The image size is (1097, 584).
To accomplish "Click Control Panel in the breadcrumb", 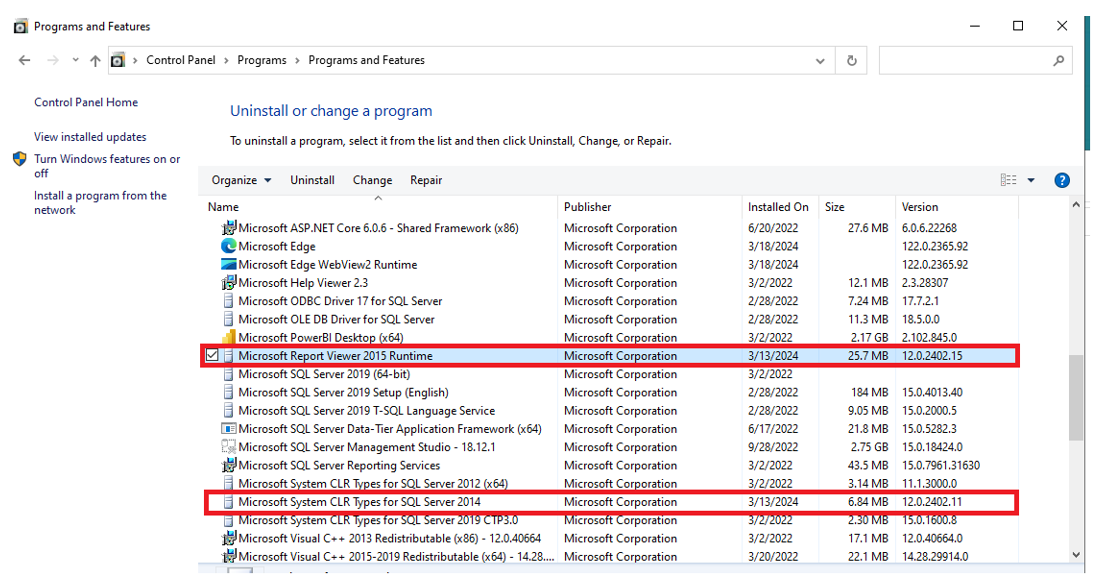I will [x=181, y=60].
